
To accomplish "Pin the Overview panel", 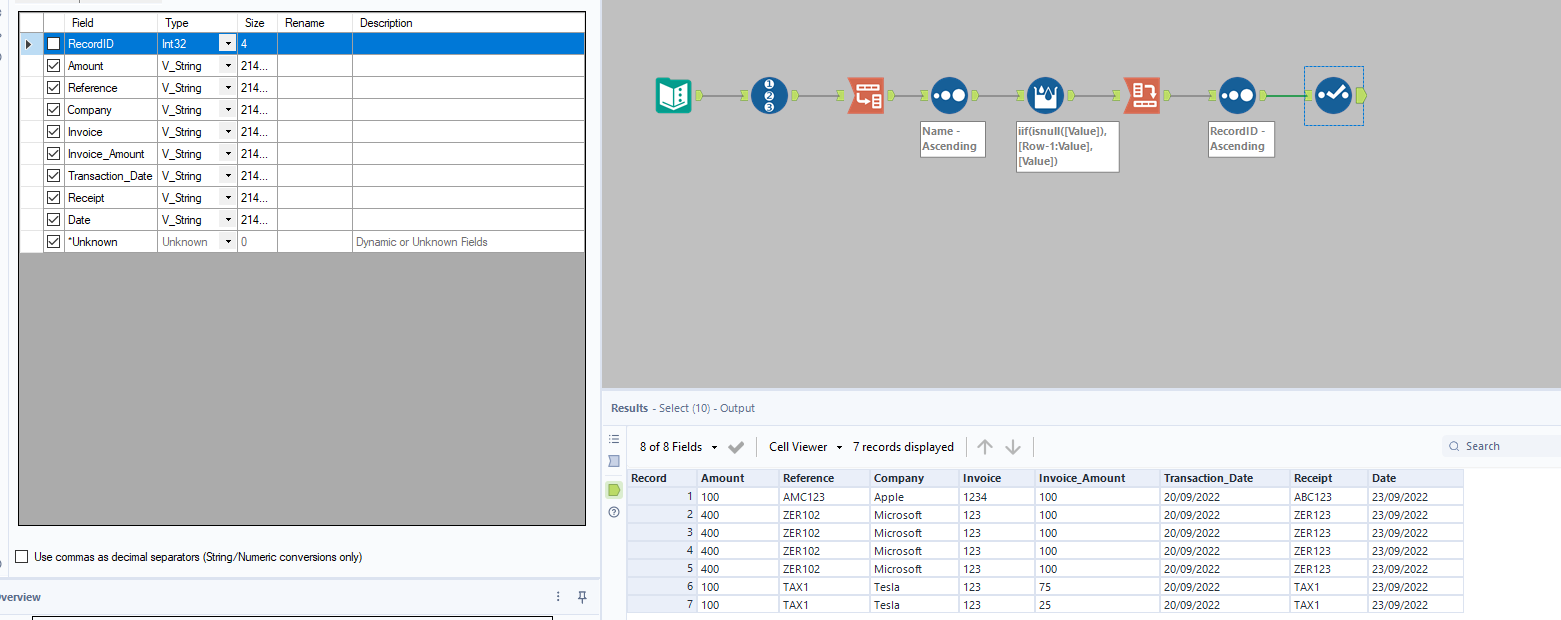I will click(582, 597).
